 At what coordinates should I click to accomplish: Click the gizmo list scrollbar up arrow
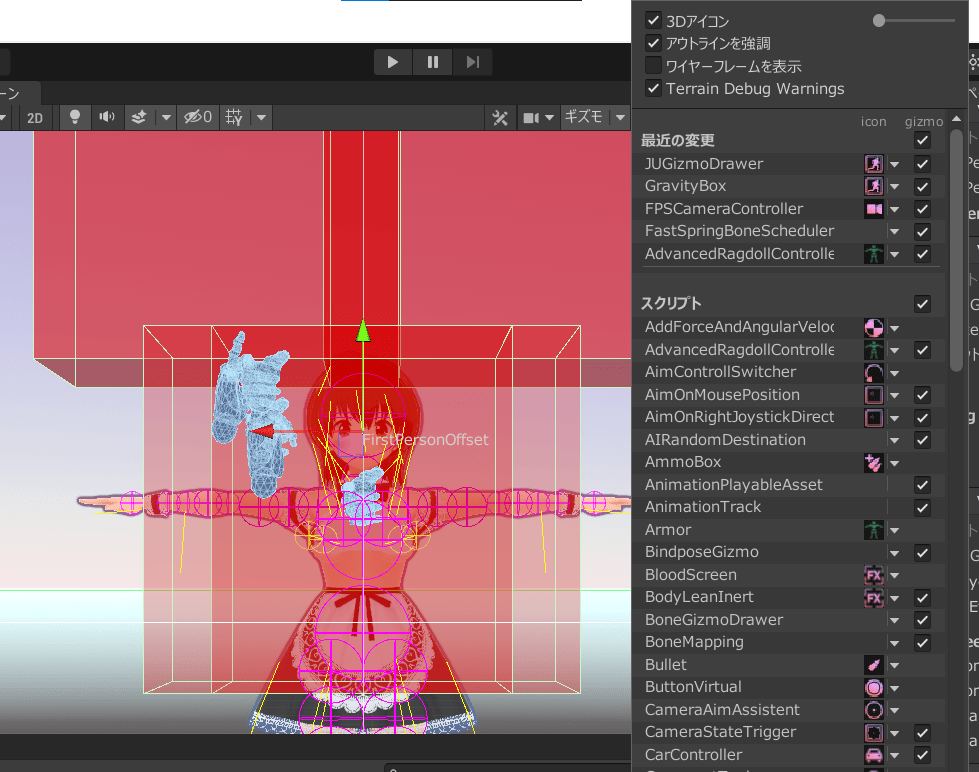[957, 118]
